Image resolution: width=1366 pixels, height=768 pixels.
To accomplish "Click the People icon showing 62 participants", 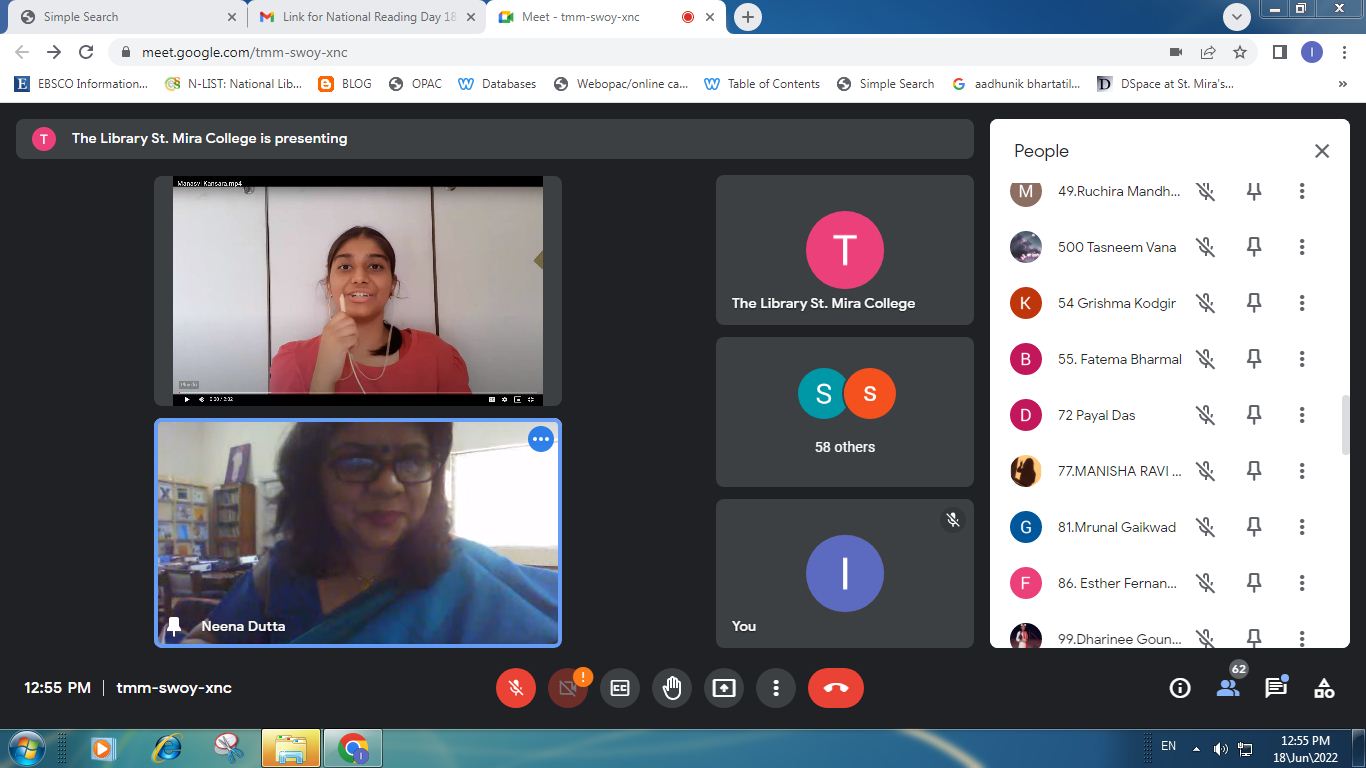I will point(1228,688).
